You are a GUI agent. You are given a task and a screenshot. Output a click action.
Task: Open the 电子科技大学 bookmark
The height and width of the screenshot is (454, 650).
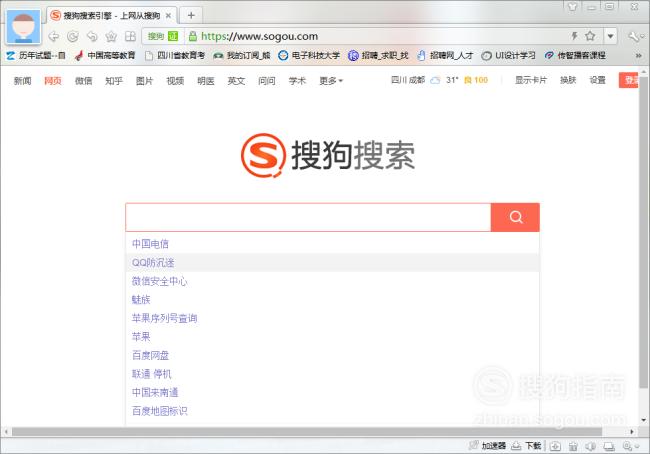(x=309, y=55)
